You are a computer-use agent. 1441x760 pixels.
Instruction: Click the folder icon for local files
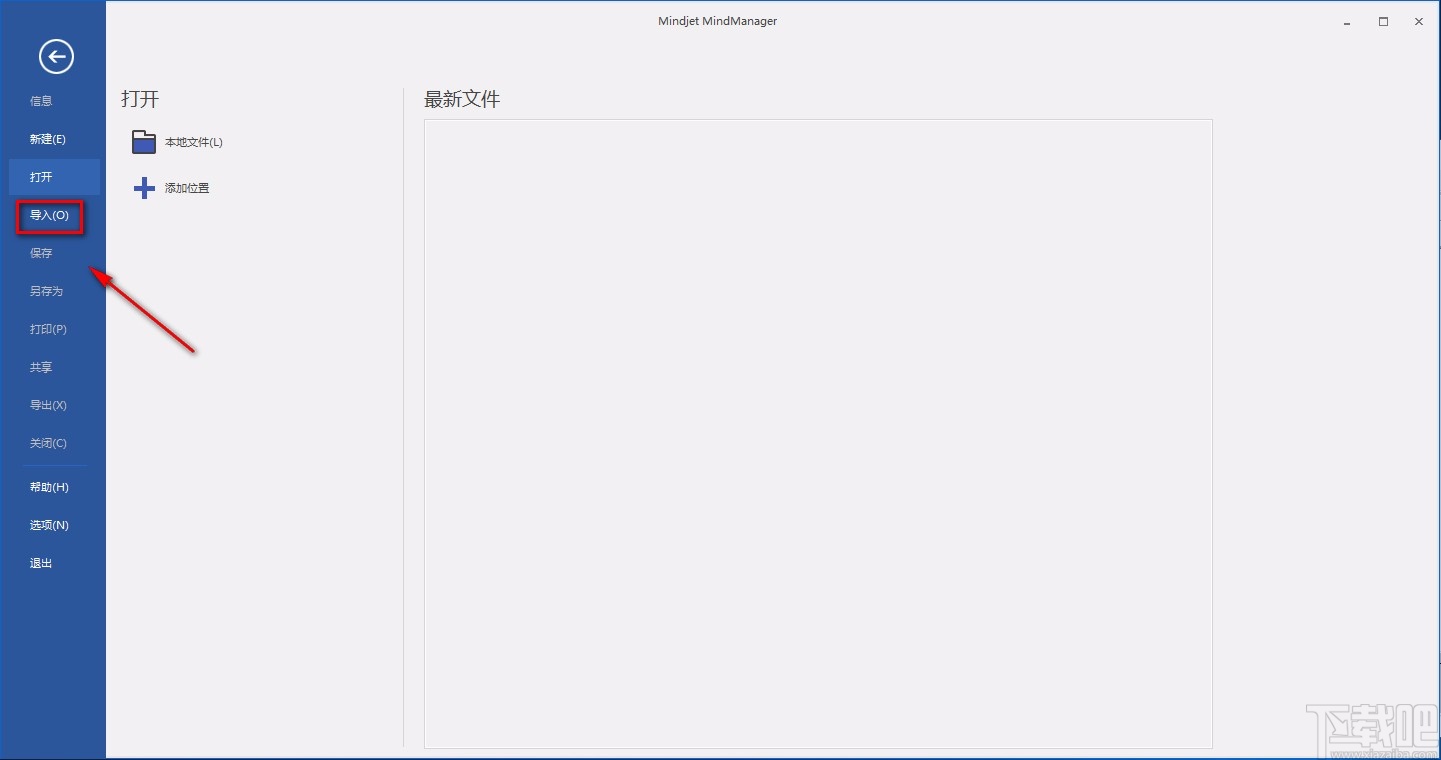point(144,142)
